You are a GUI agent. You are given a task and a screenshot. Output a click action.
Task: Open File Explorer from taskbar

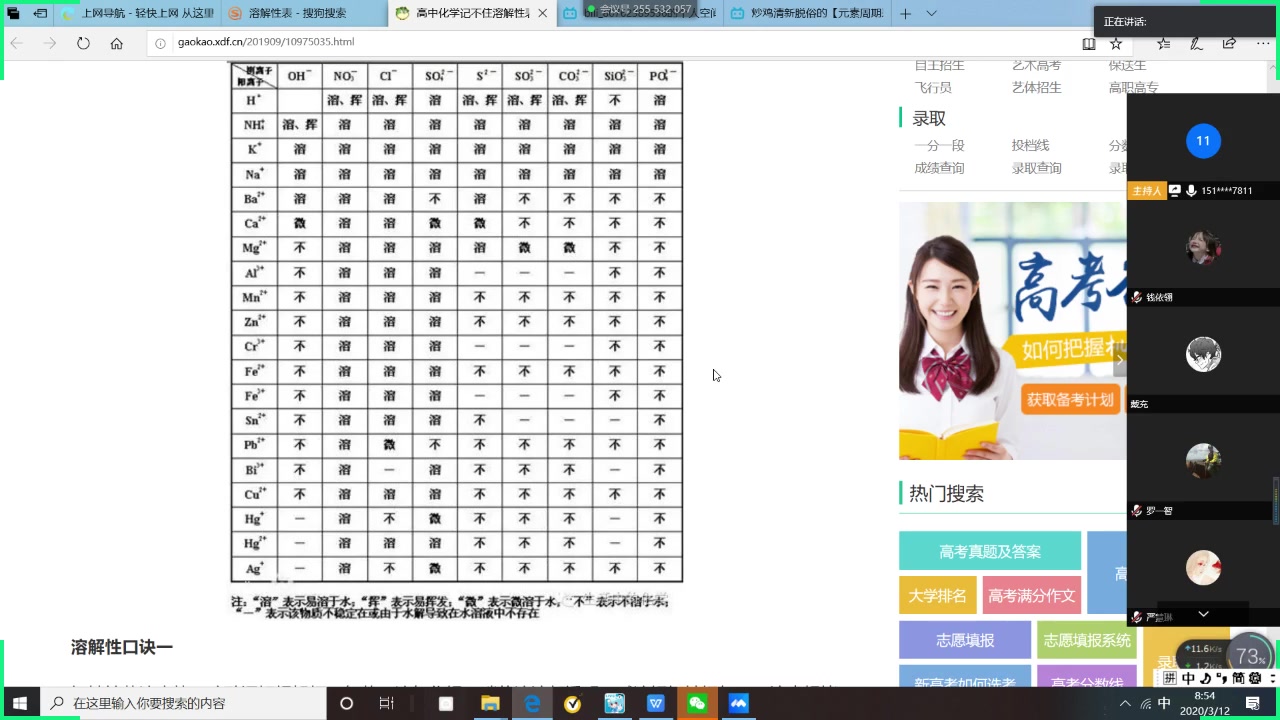point(490,704)
